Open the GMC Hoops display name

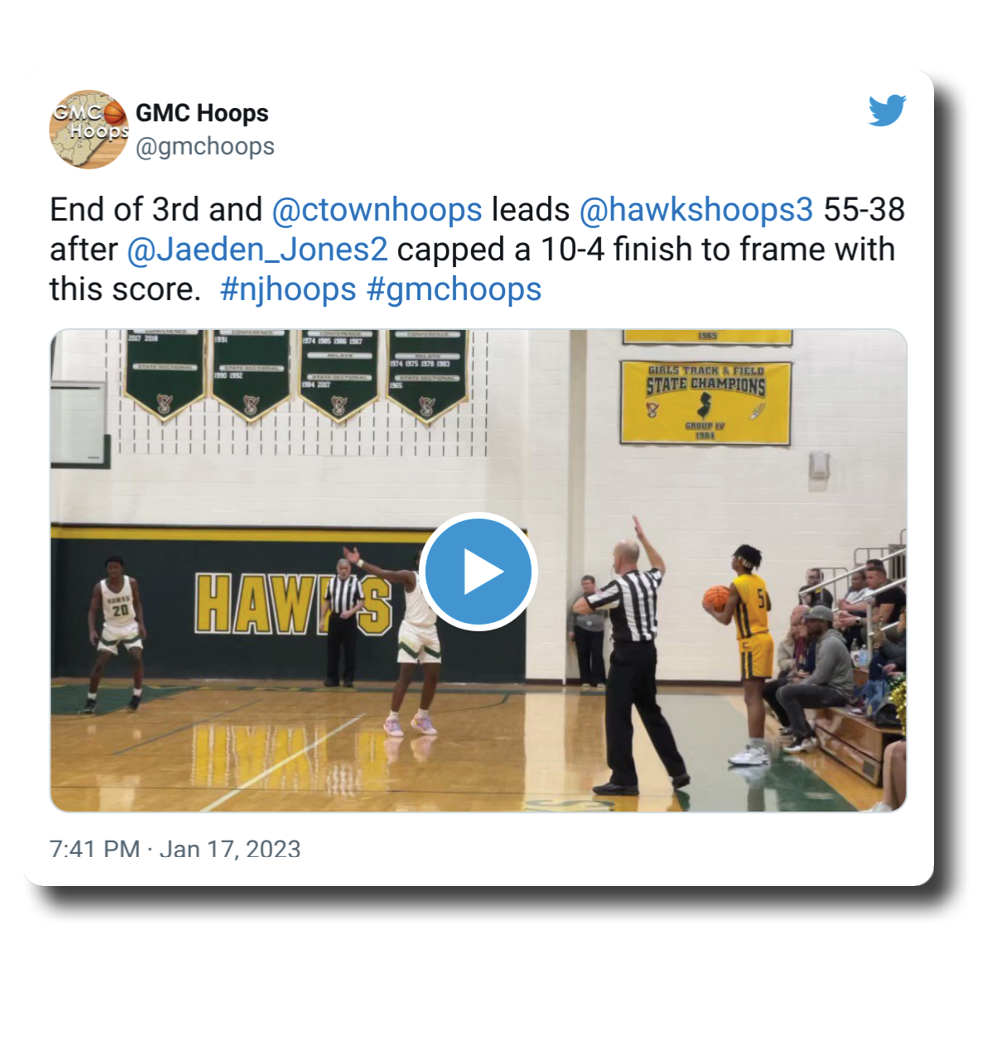pyautogui.click(x=202, y=113)
